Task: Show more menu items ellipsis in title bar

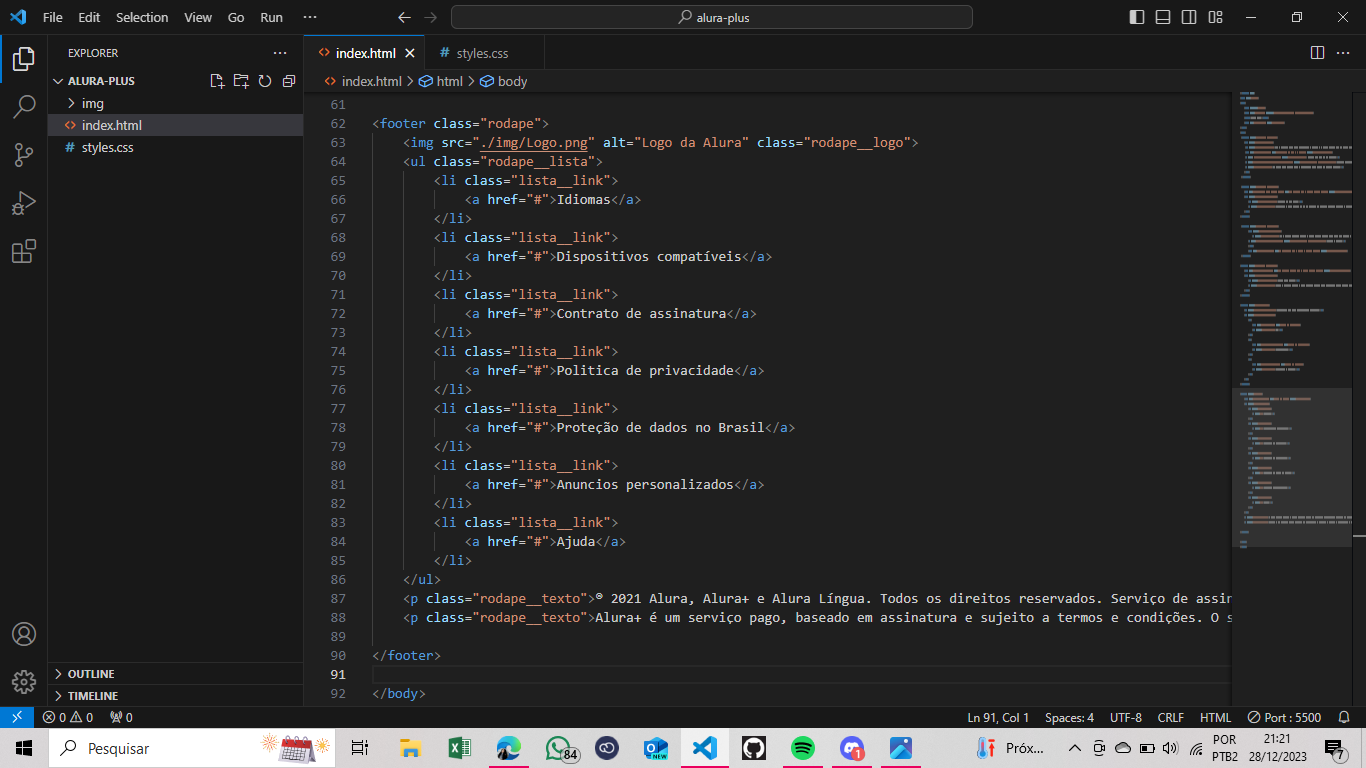Action: 310,17
